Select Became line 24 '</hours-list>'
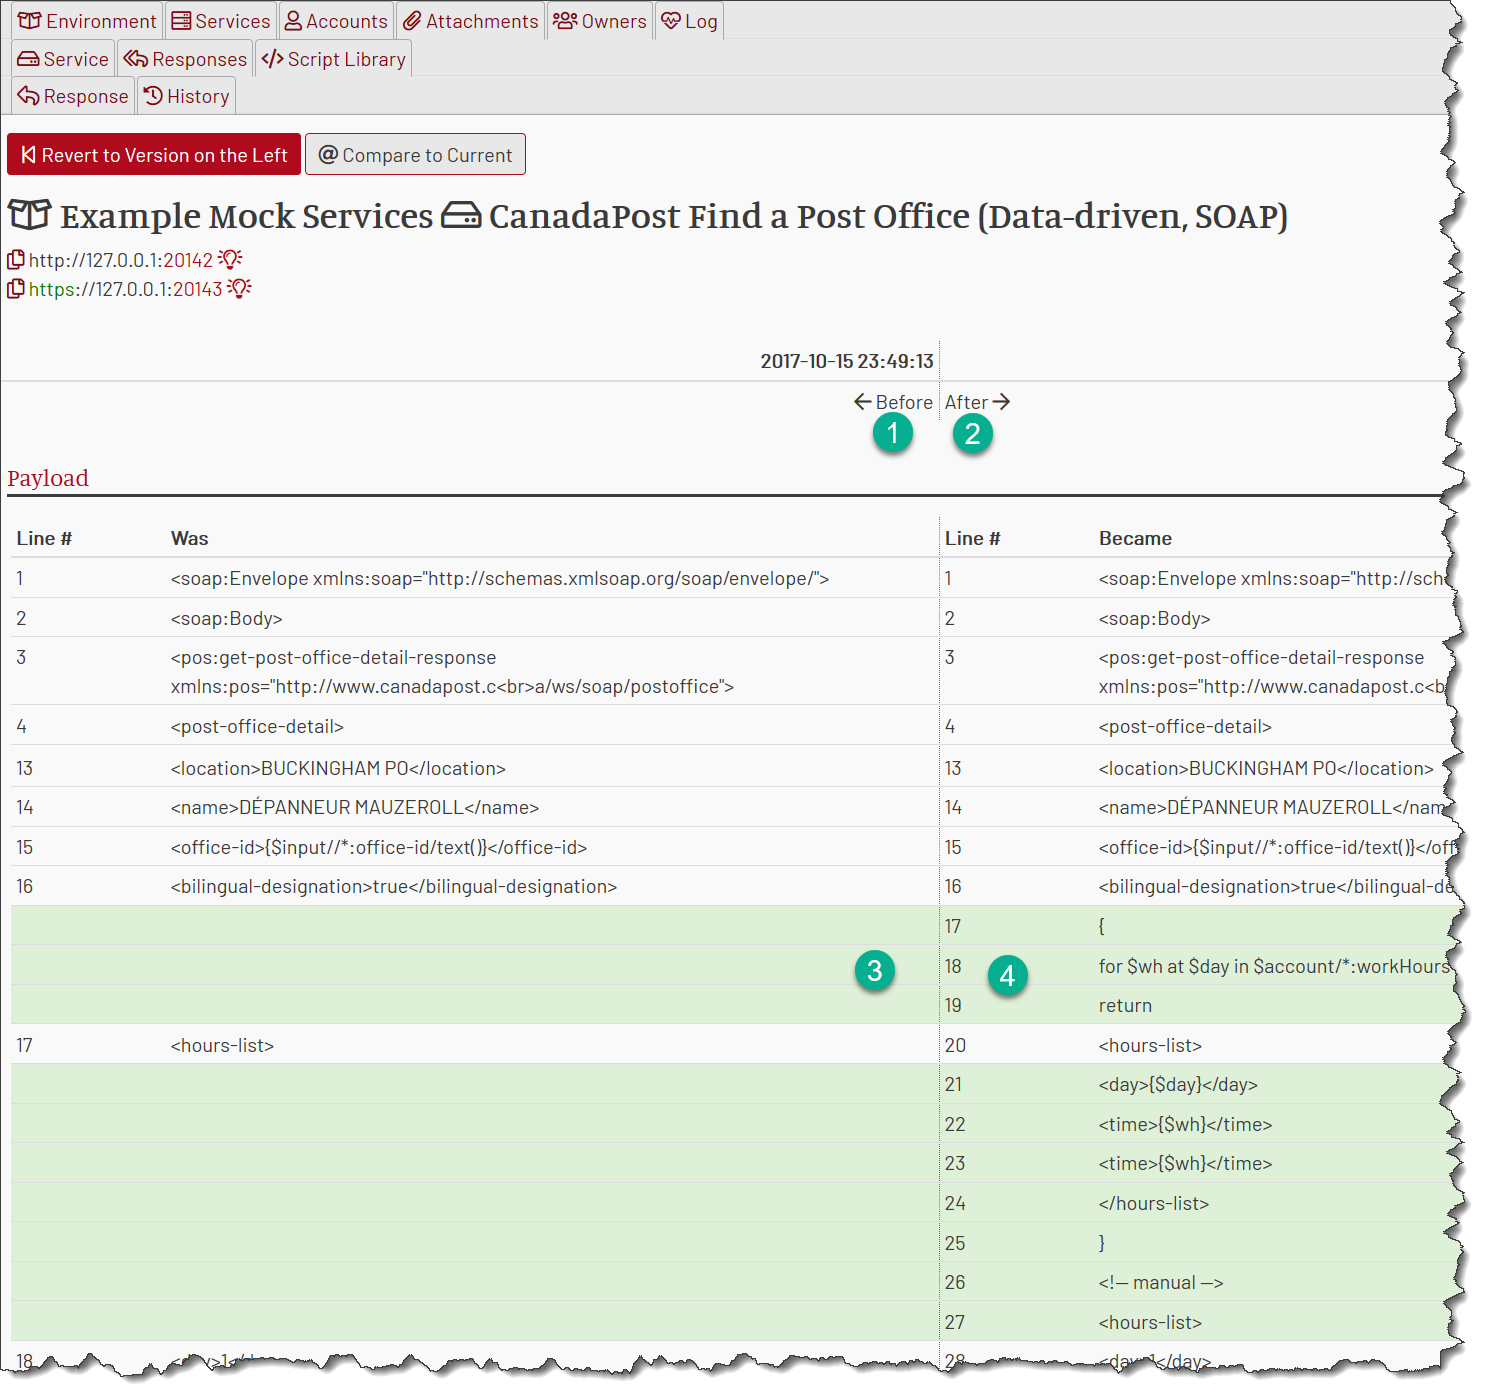 [1154, 1203]
